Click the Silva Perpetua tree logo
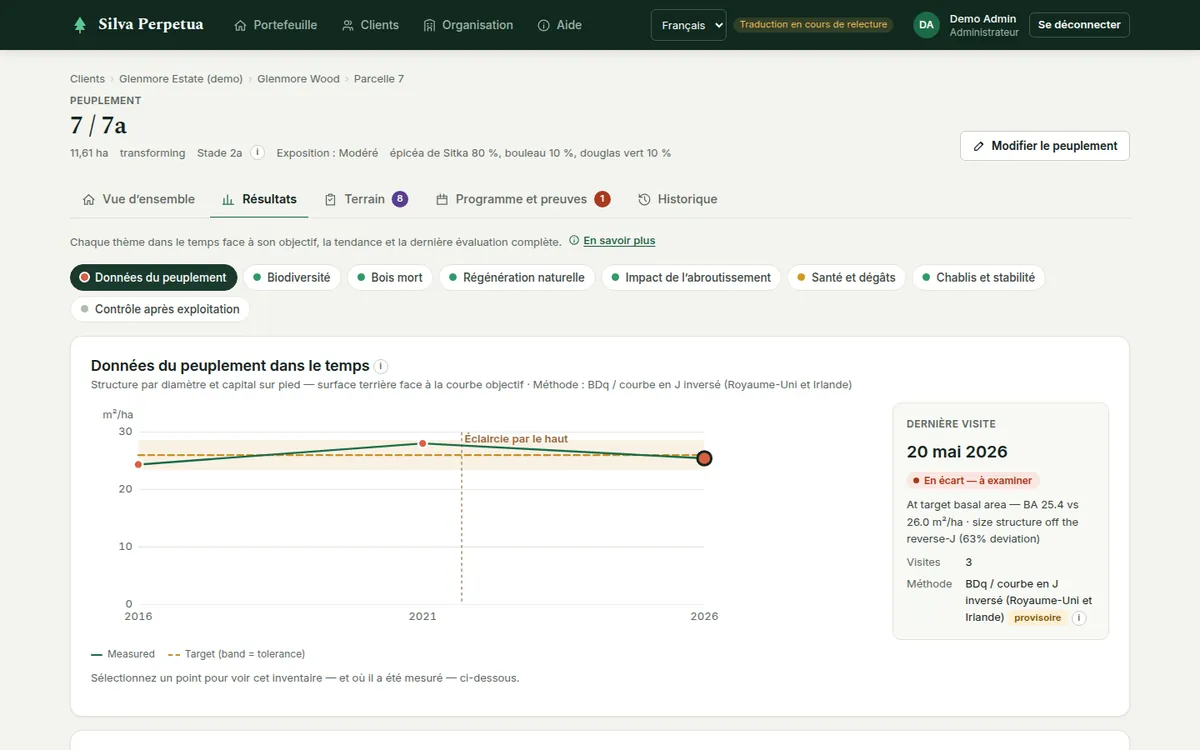The width and height of the screenshot is (1200, 750). pos(80,25)
